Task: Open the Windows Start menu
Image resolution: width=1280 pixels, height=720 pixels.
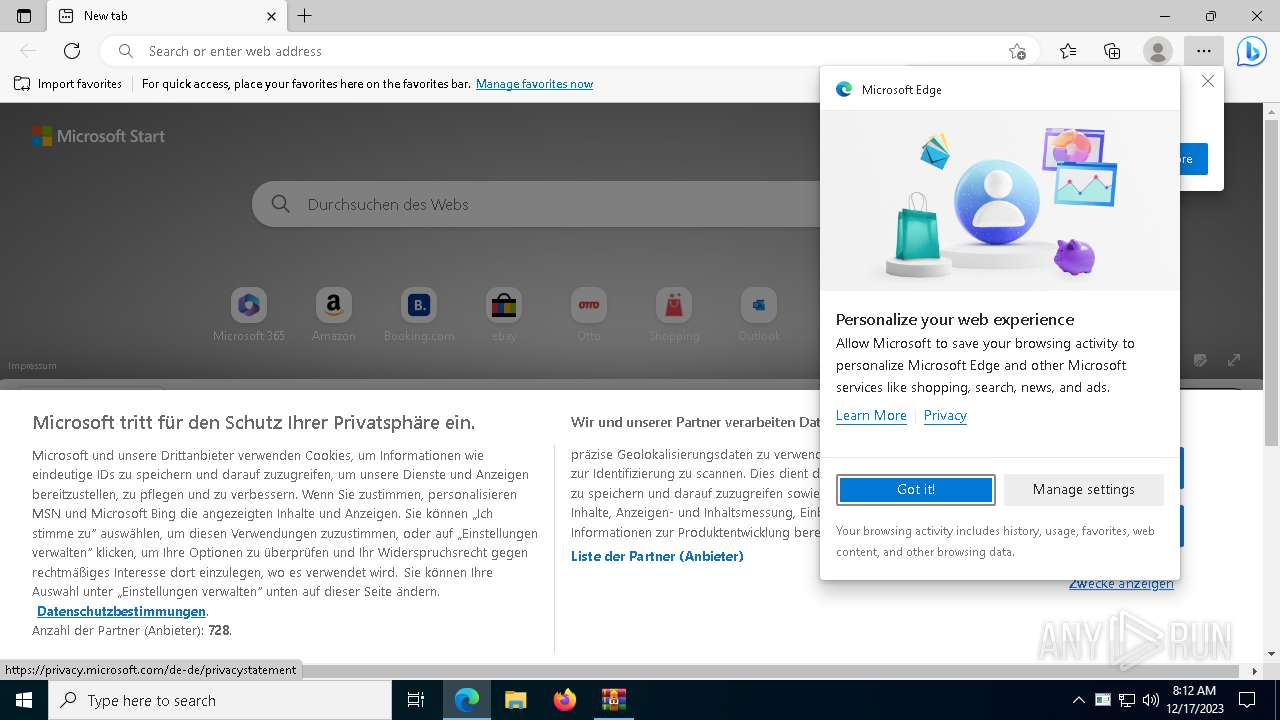Action: (x=24, y=700)
